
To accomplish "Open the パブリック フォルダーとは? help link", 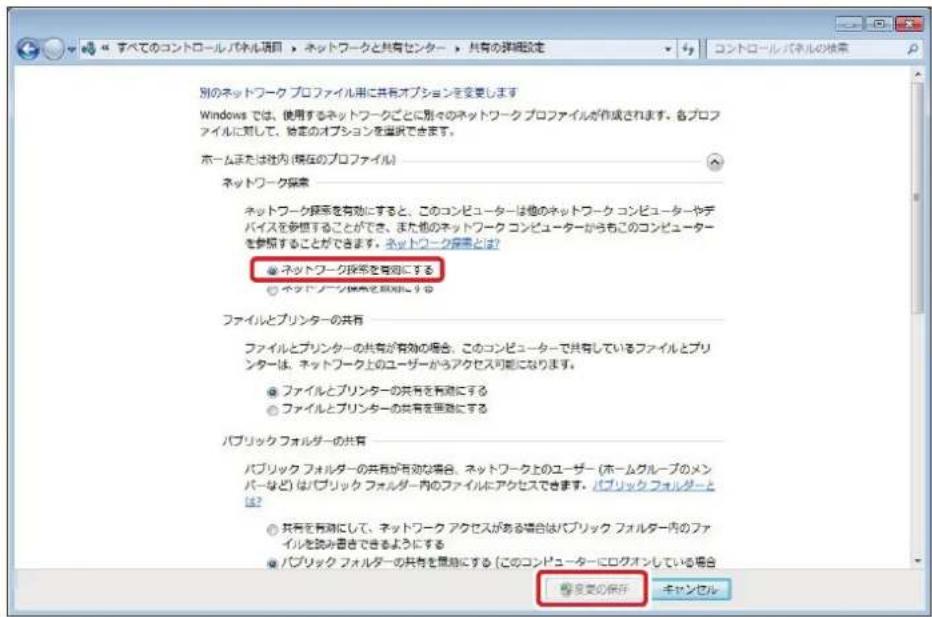I will [x=654, y=485].
